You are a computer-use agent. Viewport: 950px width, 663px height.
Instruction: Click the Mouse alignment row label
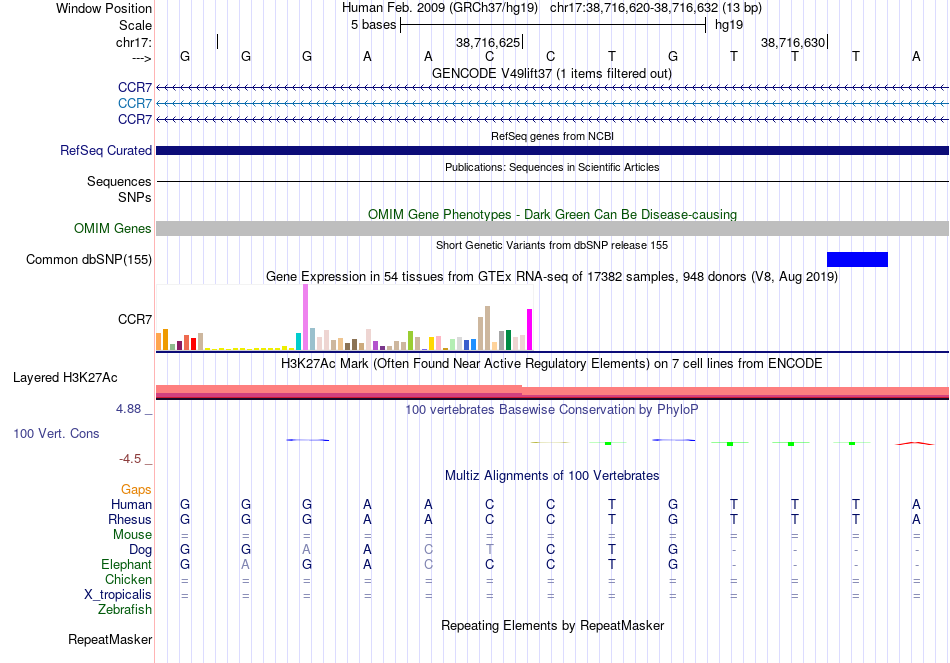click(x=132, y=535)
